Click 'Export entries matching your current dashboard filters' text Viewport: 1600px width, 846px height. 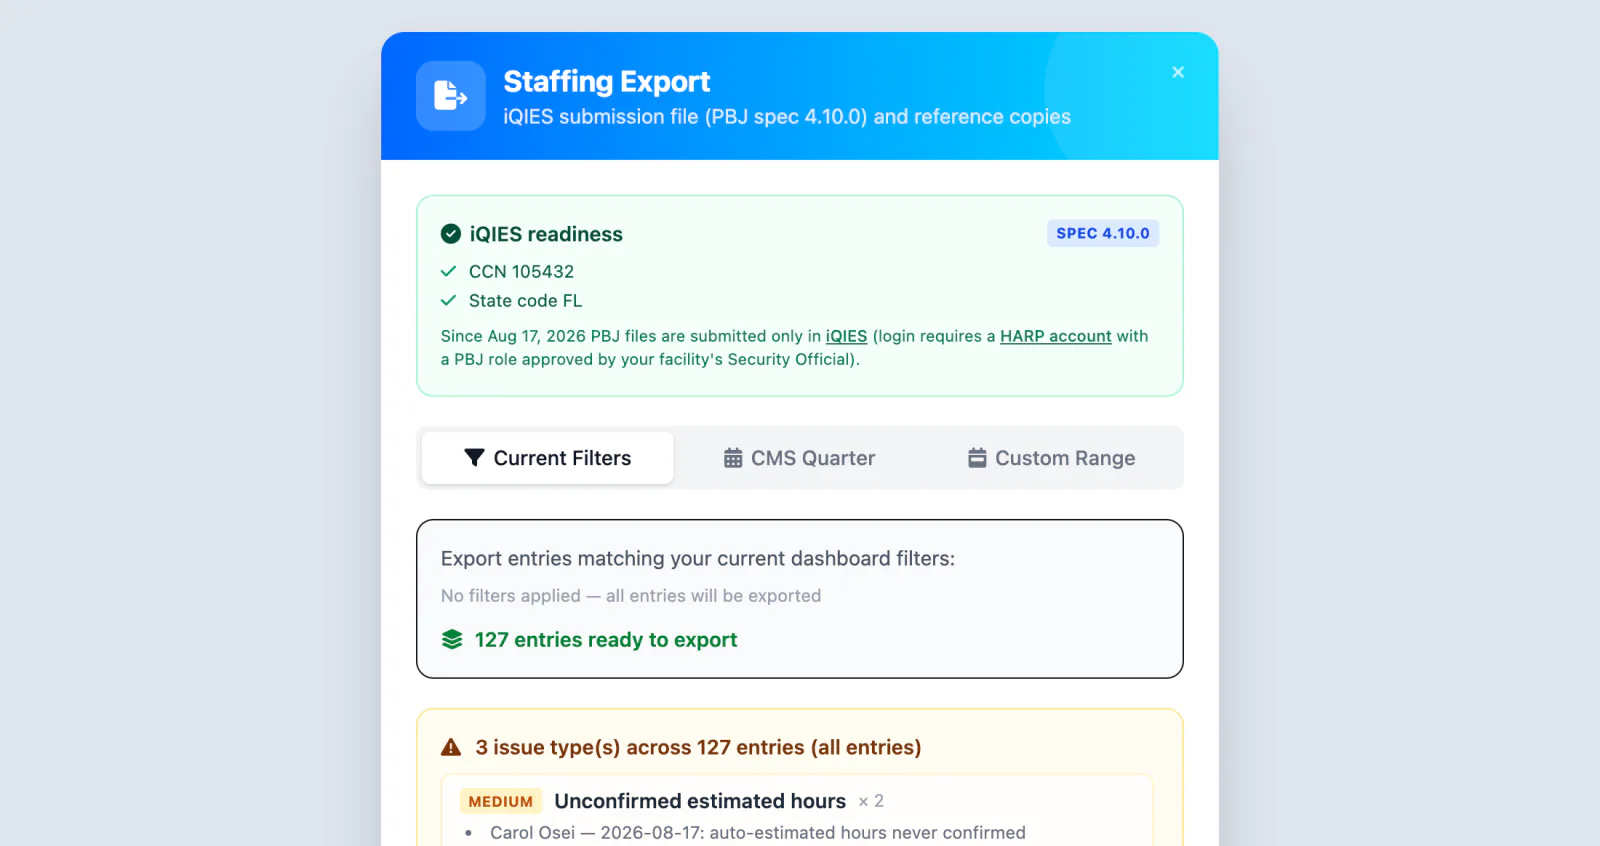click(x=698, y=558)
